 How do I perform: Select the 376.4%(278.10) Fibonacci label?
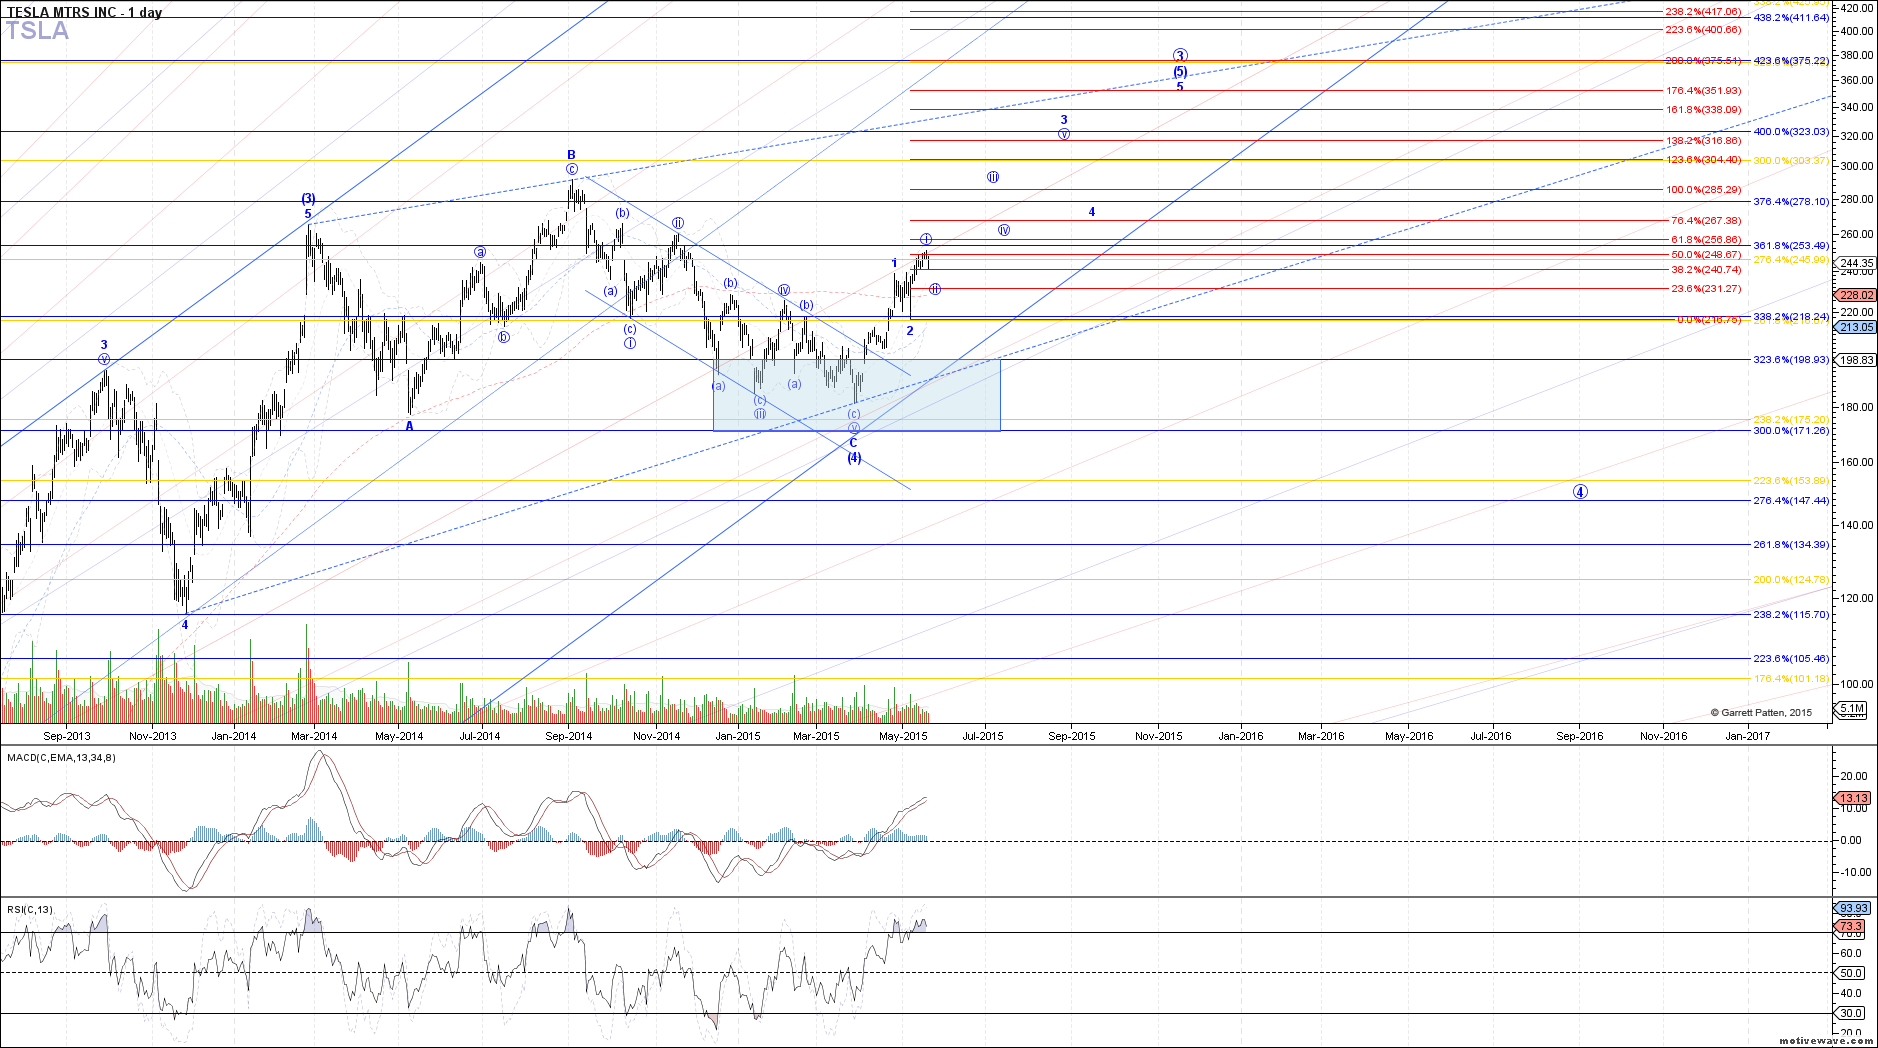coord(1791,202)
